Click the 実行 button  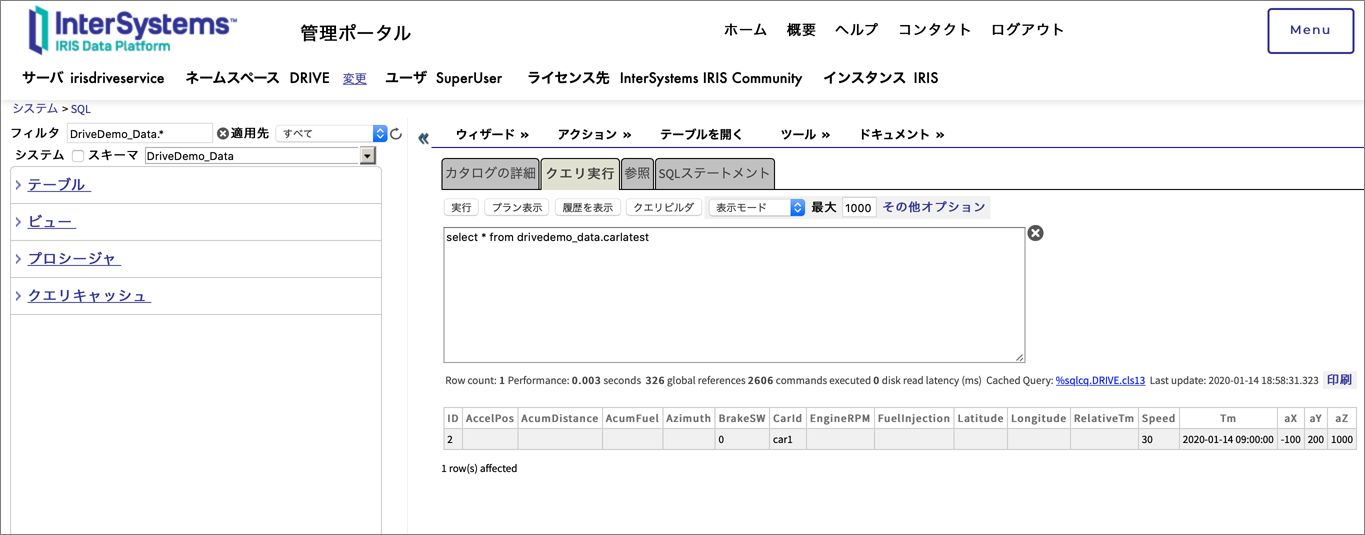coord(461,208)
